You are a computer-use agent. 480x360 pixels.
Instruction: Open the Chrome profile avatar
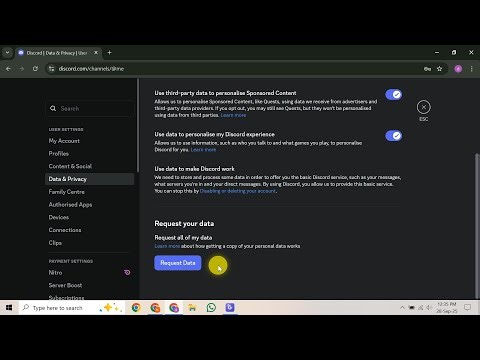click(458, 69)
